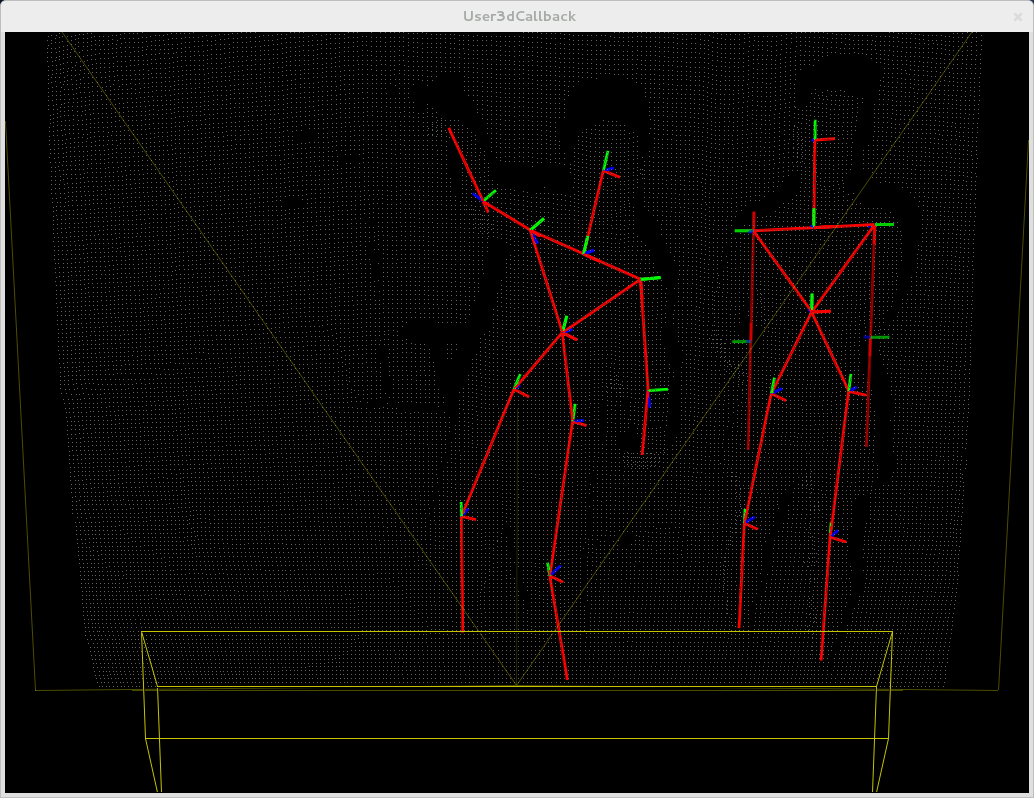Click the head joint of the left skeleton
The height and width of the screenshot is (798, 1034).
[x=605, y=171]
